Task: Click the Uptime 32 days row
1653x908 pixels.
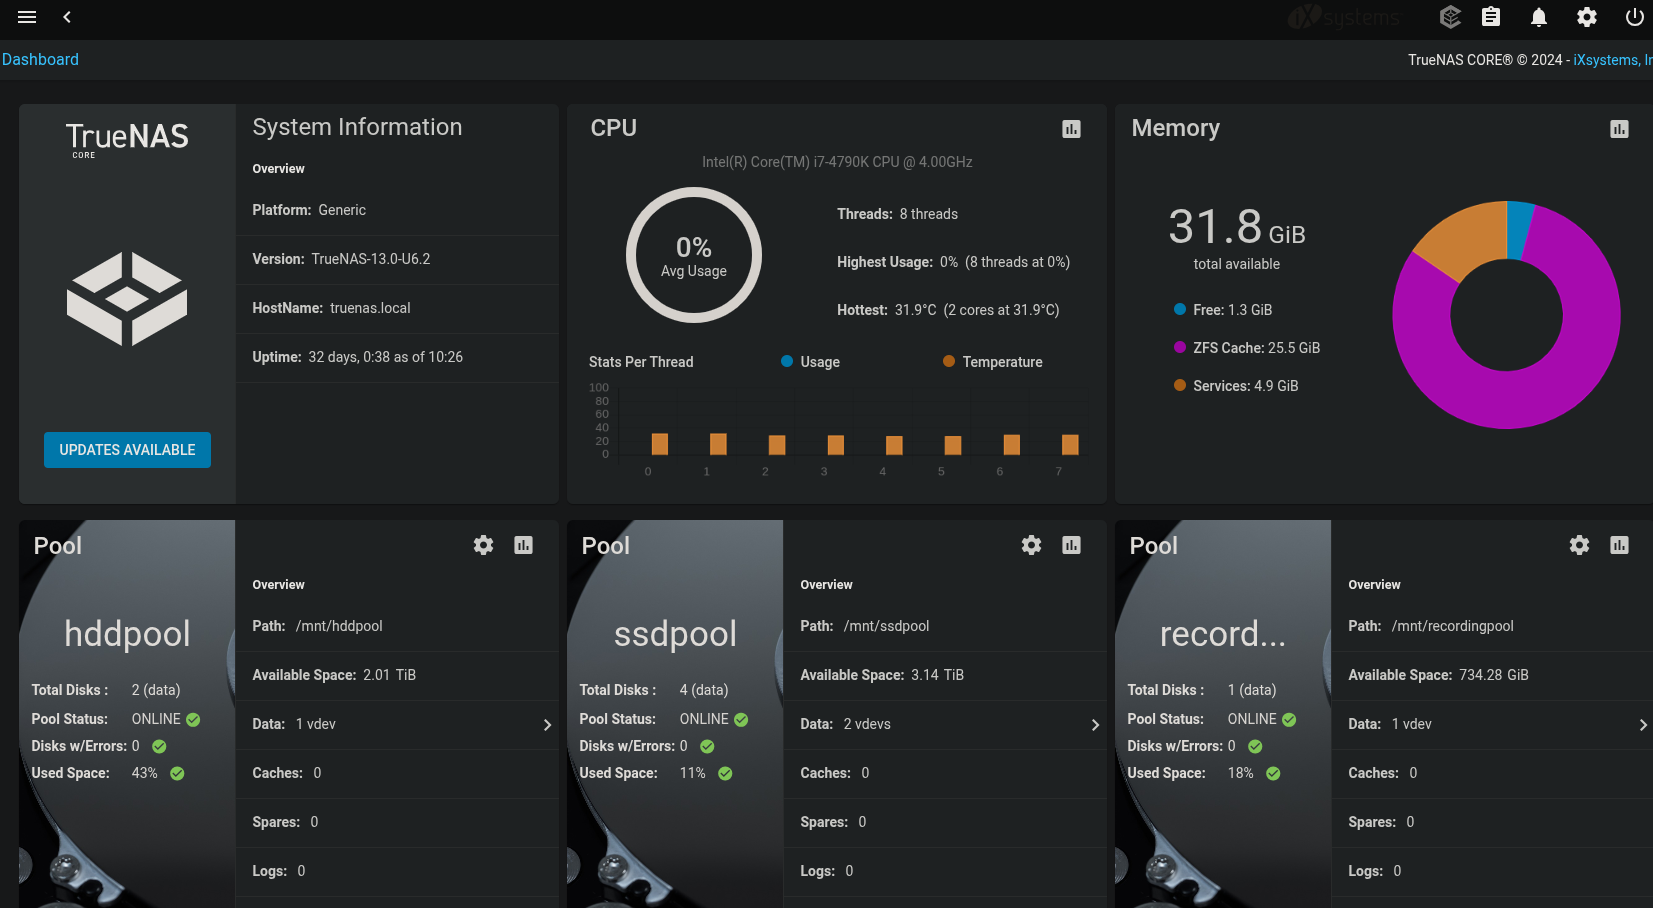Action: tap(397, 357)
